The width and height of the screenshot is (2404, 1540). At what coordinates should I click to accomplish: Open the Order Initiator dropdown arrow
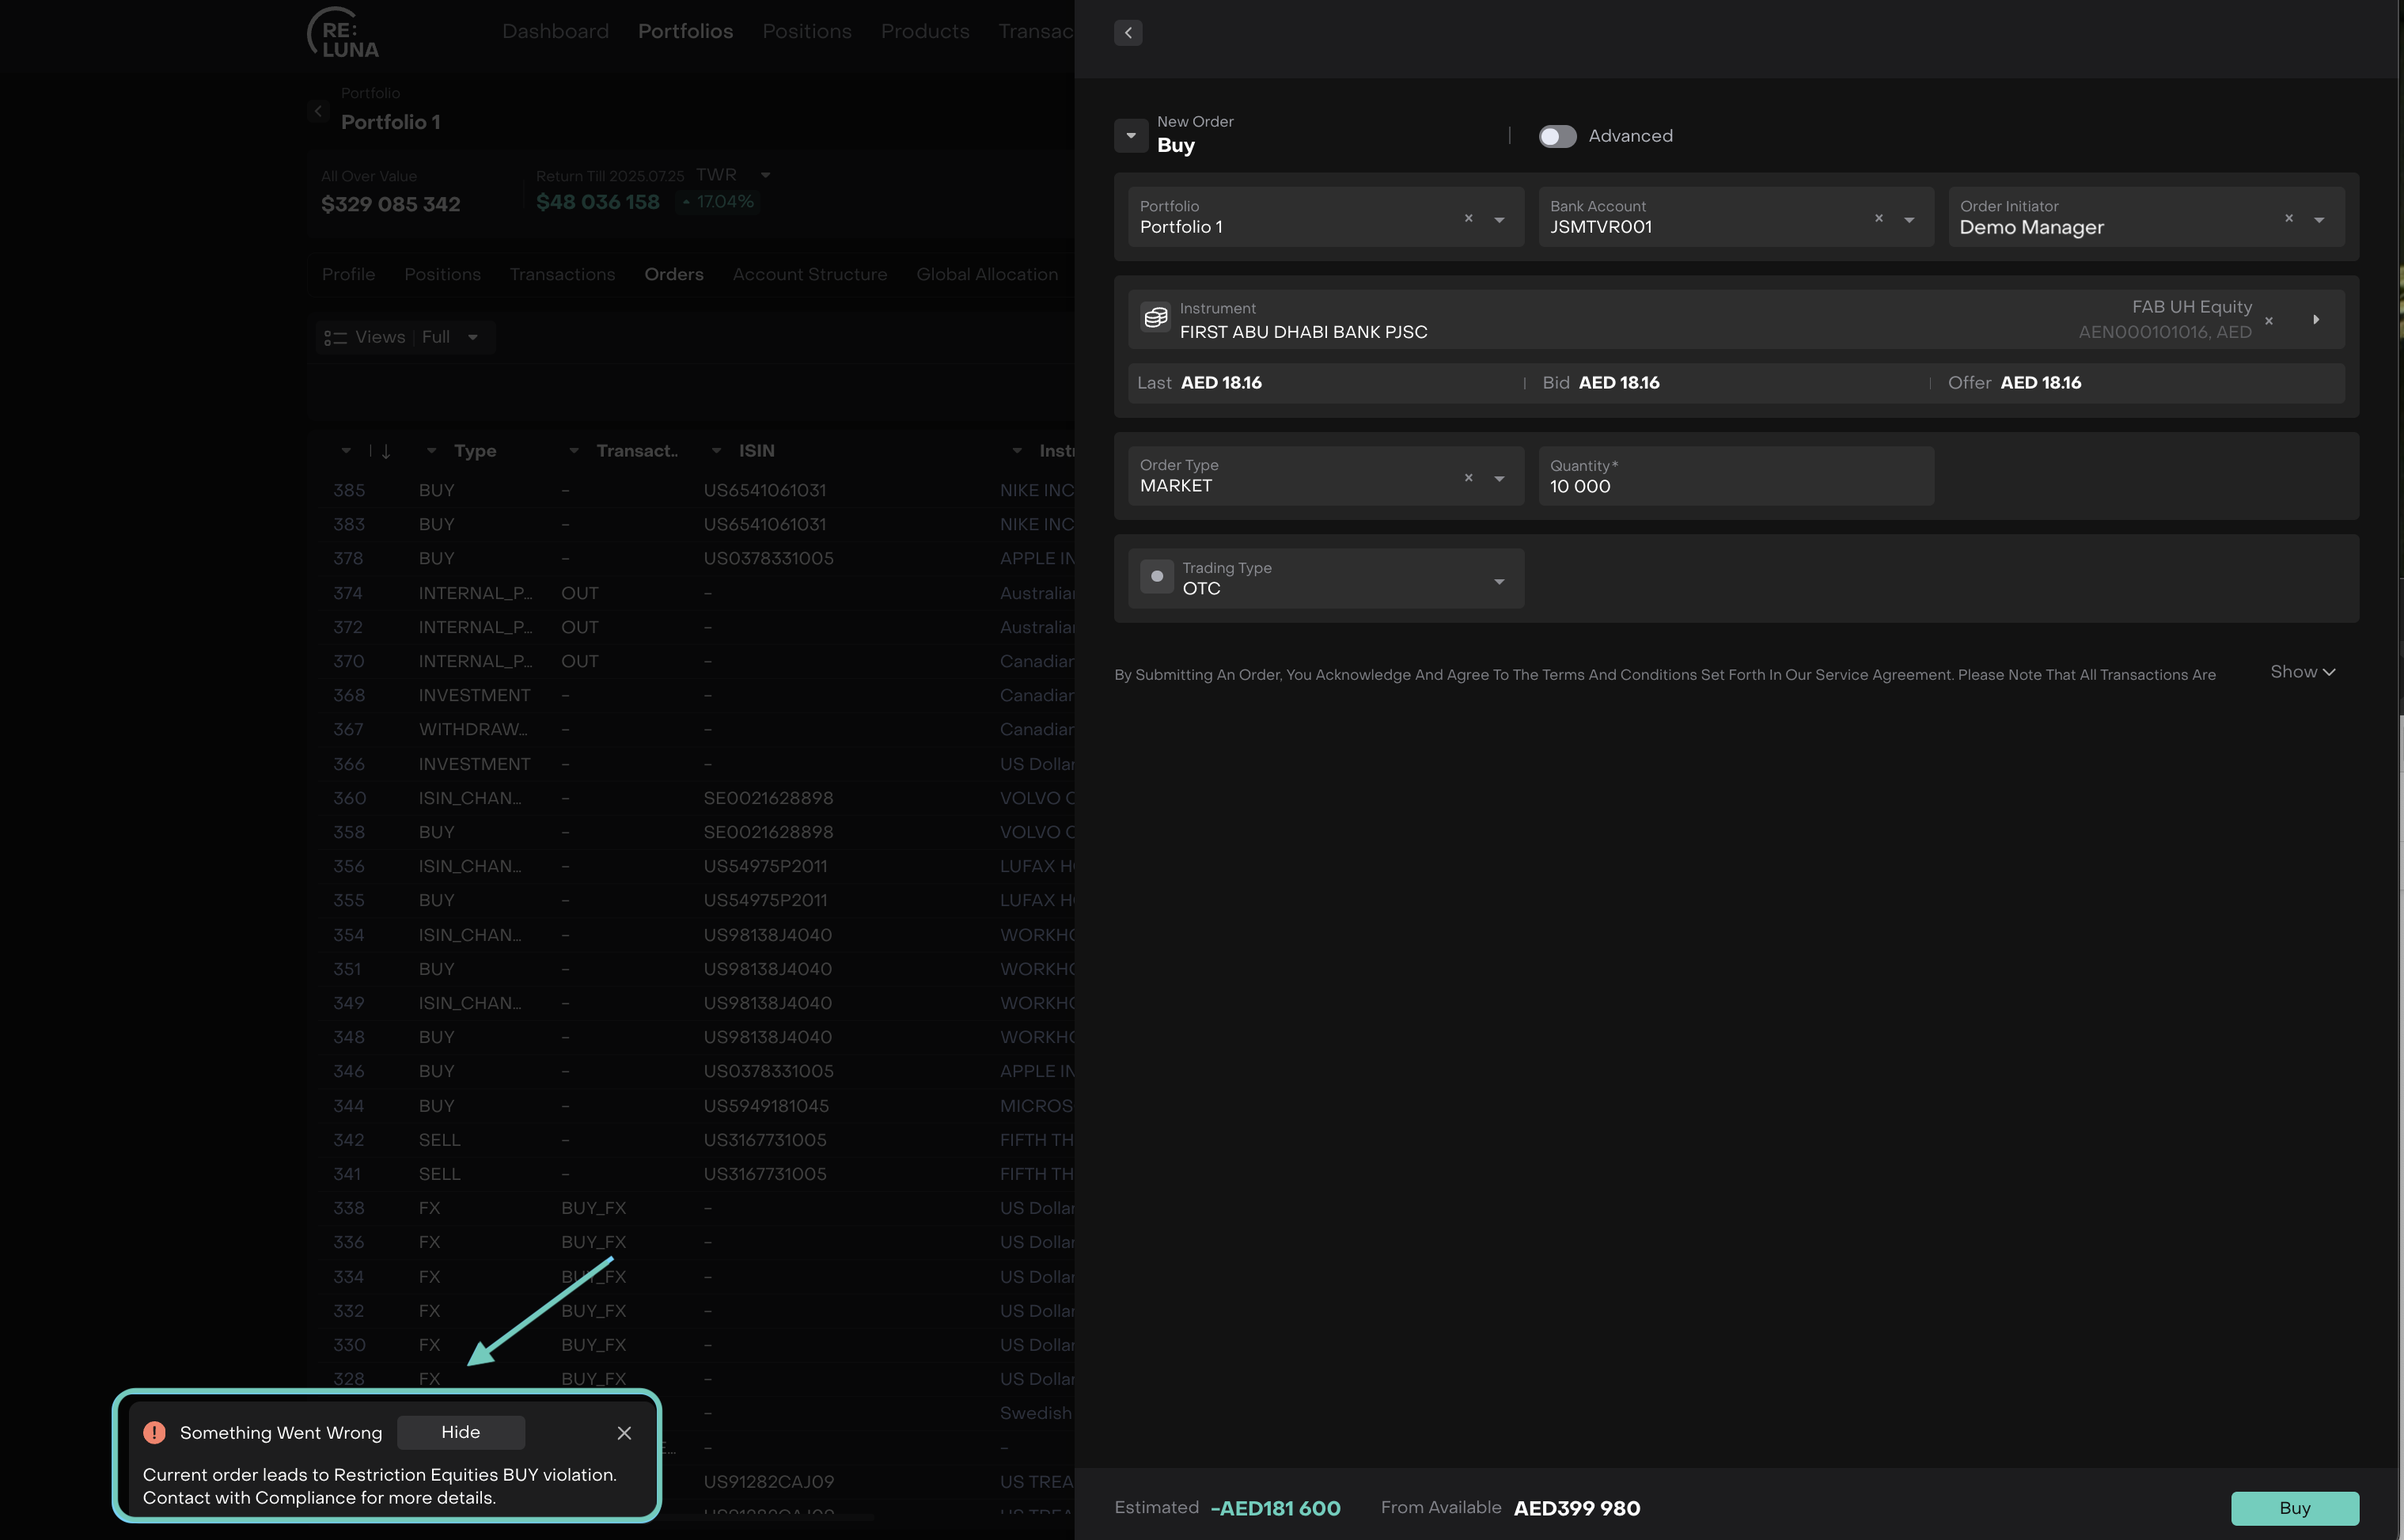(x=2319, y=220)
